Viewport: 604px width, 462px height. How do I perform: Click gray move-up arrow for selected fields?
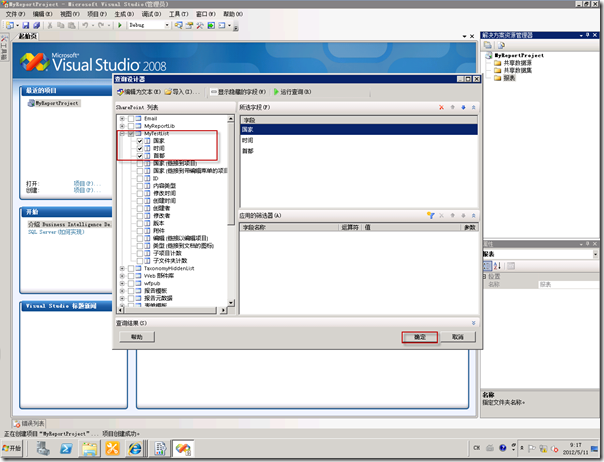coord(453,108)
